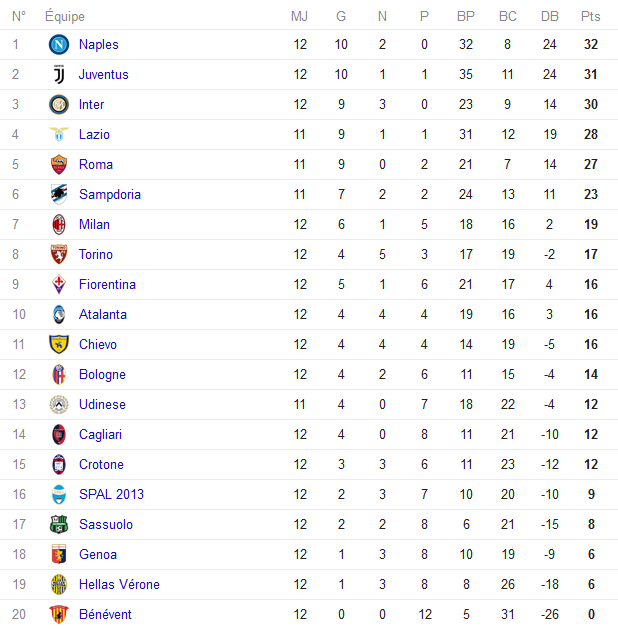Open the Bologne team page link
Image resolution: width=618 pixels, height=629 pixels.
pyautogui.click(x=102, y=374)
